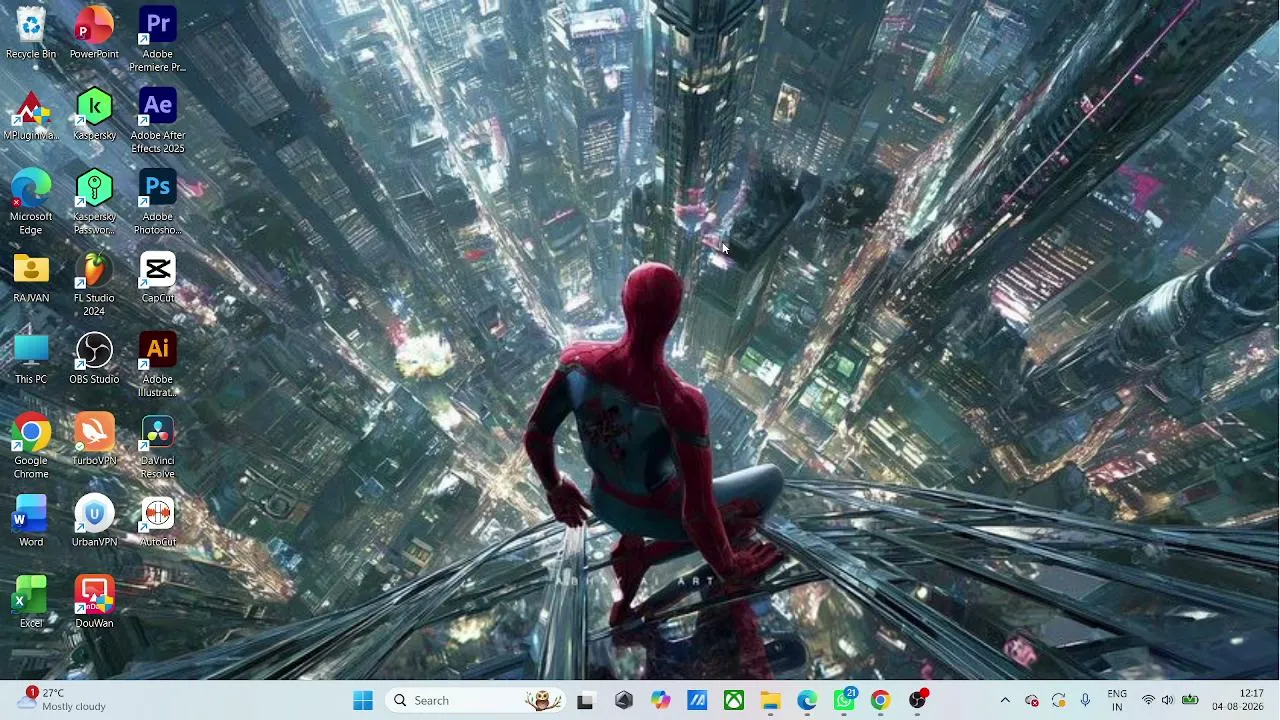
Task: Open WhatsApp with 21 unread notifications
Action: click(x=844, y=701)
